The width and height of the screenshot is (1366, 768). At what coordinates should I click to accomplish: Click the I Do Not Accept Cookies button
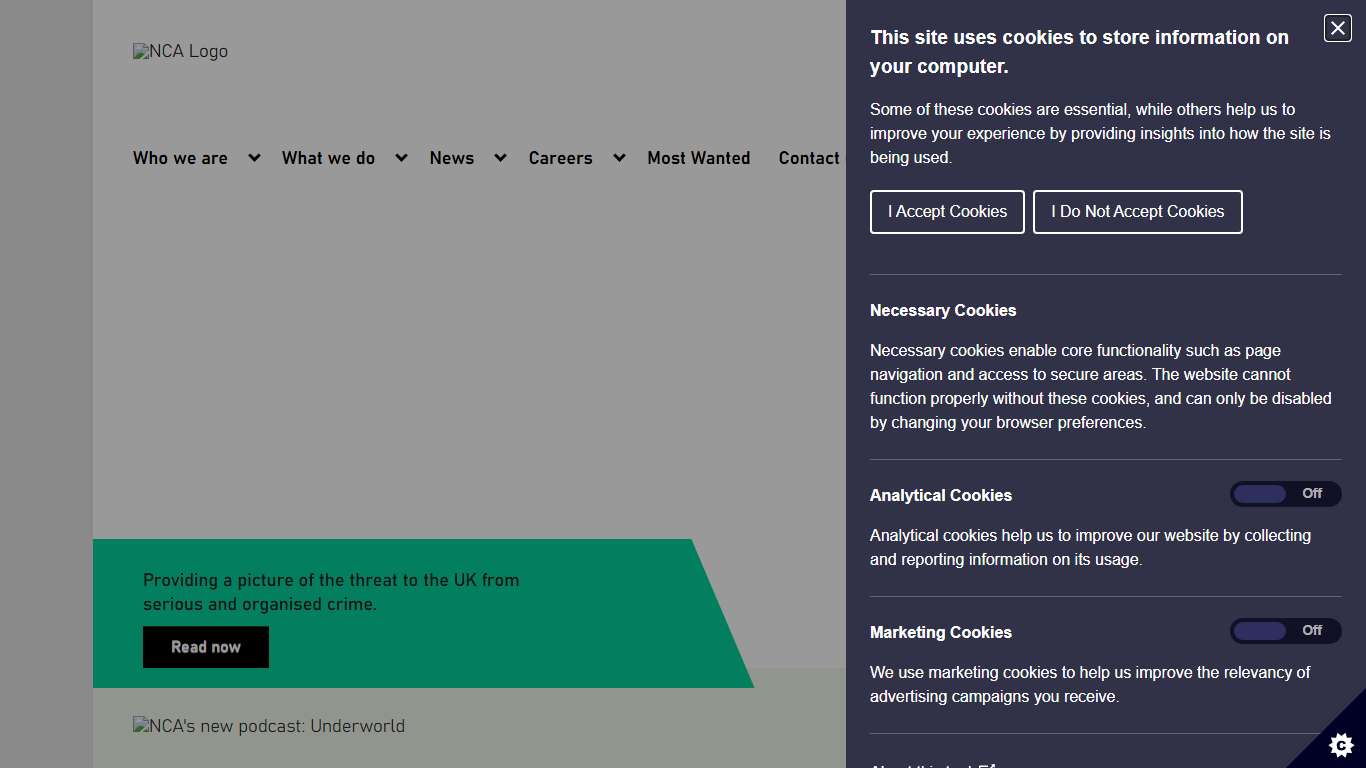(x=1137, y=211)
